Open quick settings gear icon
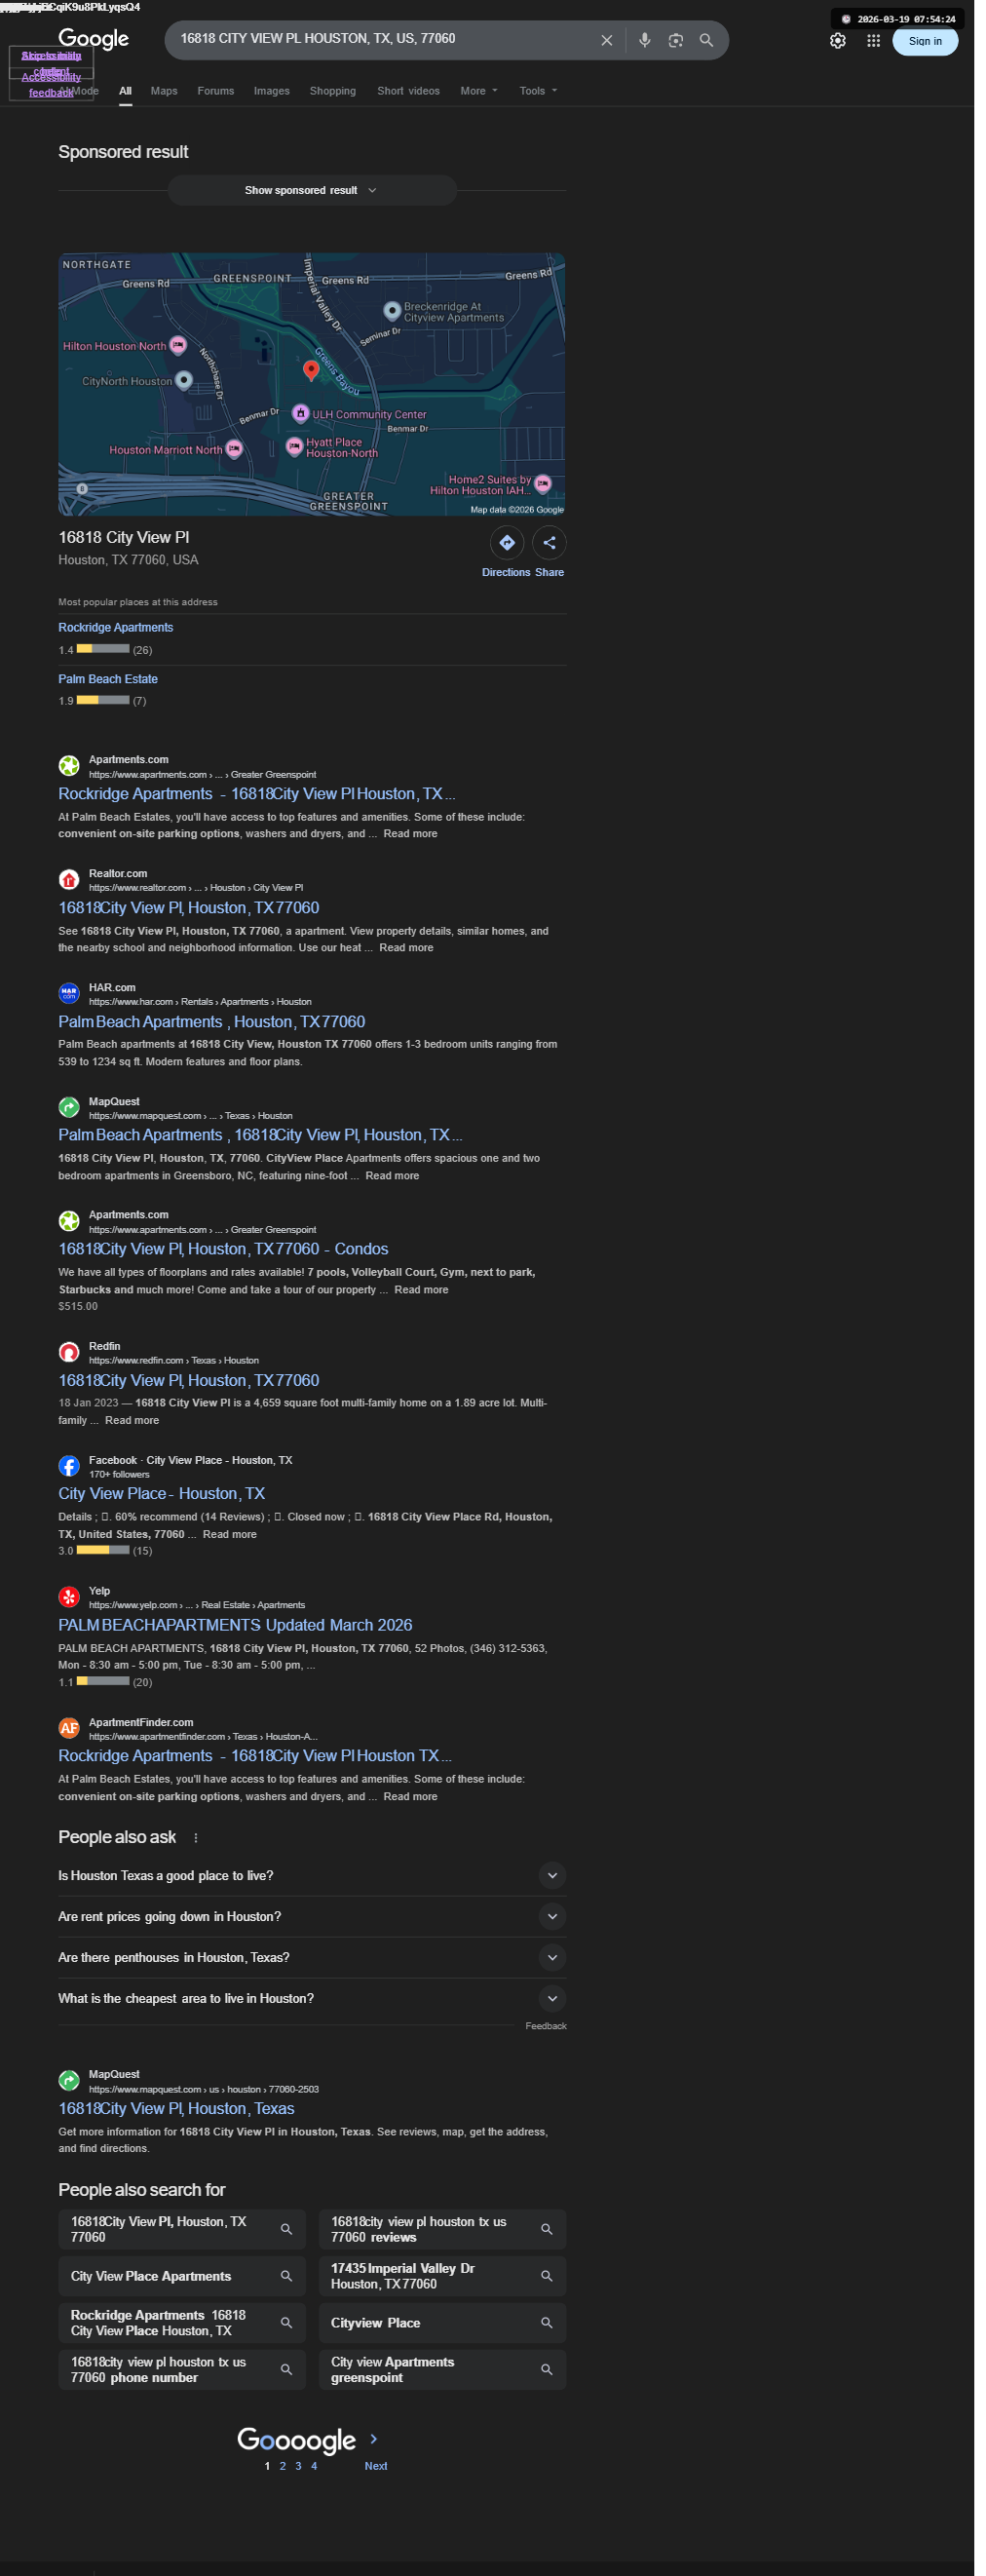This screenshot has width=986, height=2576. pos(838,41)
